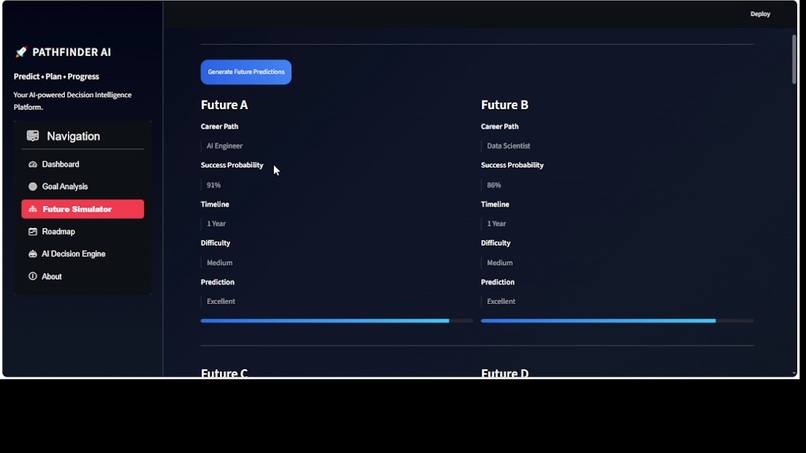
Task: Click the Goal Analysis target icon
Action: (33, 187)
